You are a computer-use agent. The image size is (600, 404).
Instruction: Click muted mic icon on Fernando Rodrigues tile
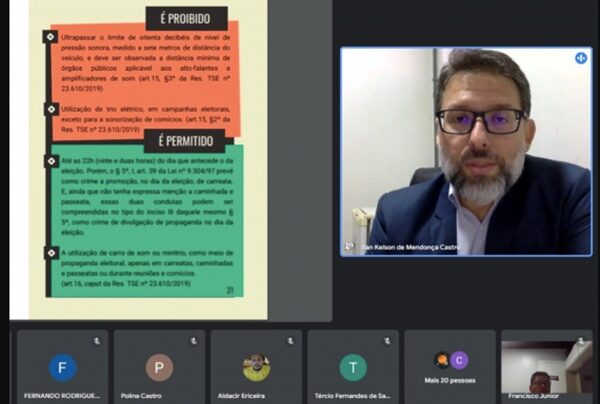click(x=96, y=341)
